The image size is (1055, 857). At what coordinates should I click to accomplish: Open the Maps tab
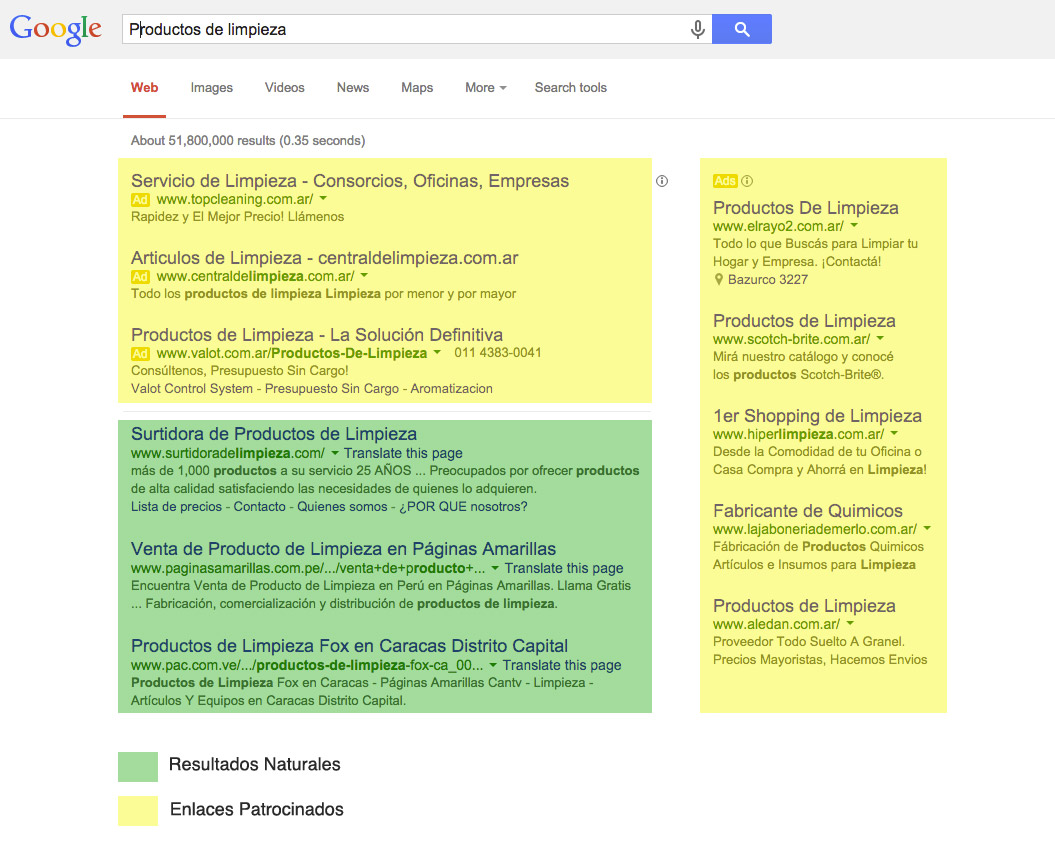pos(417,87)
